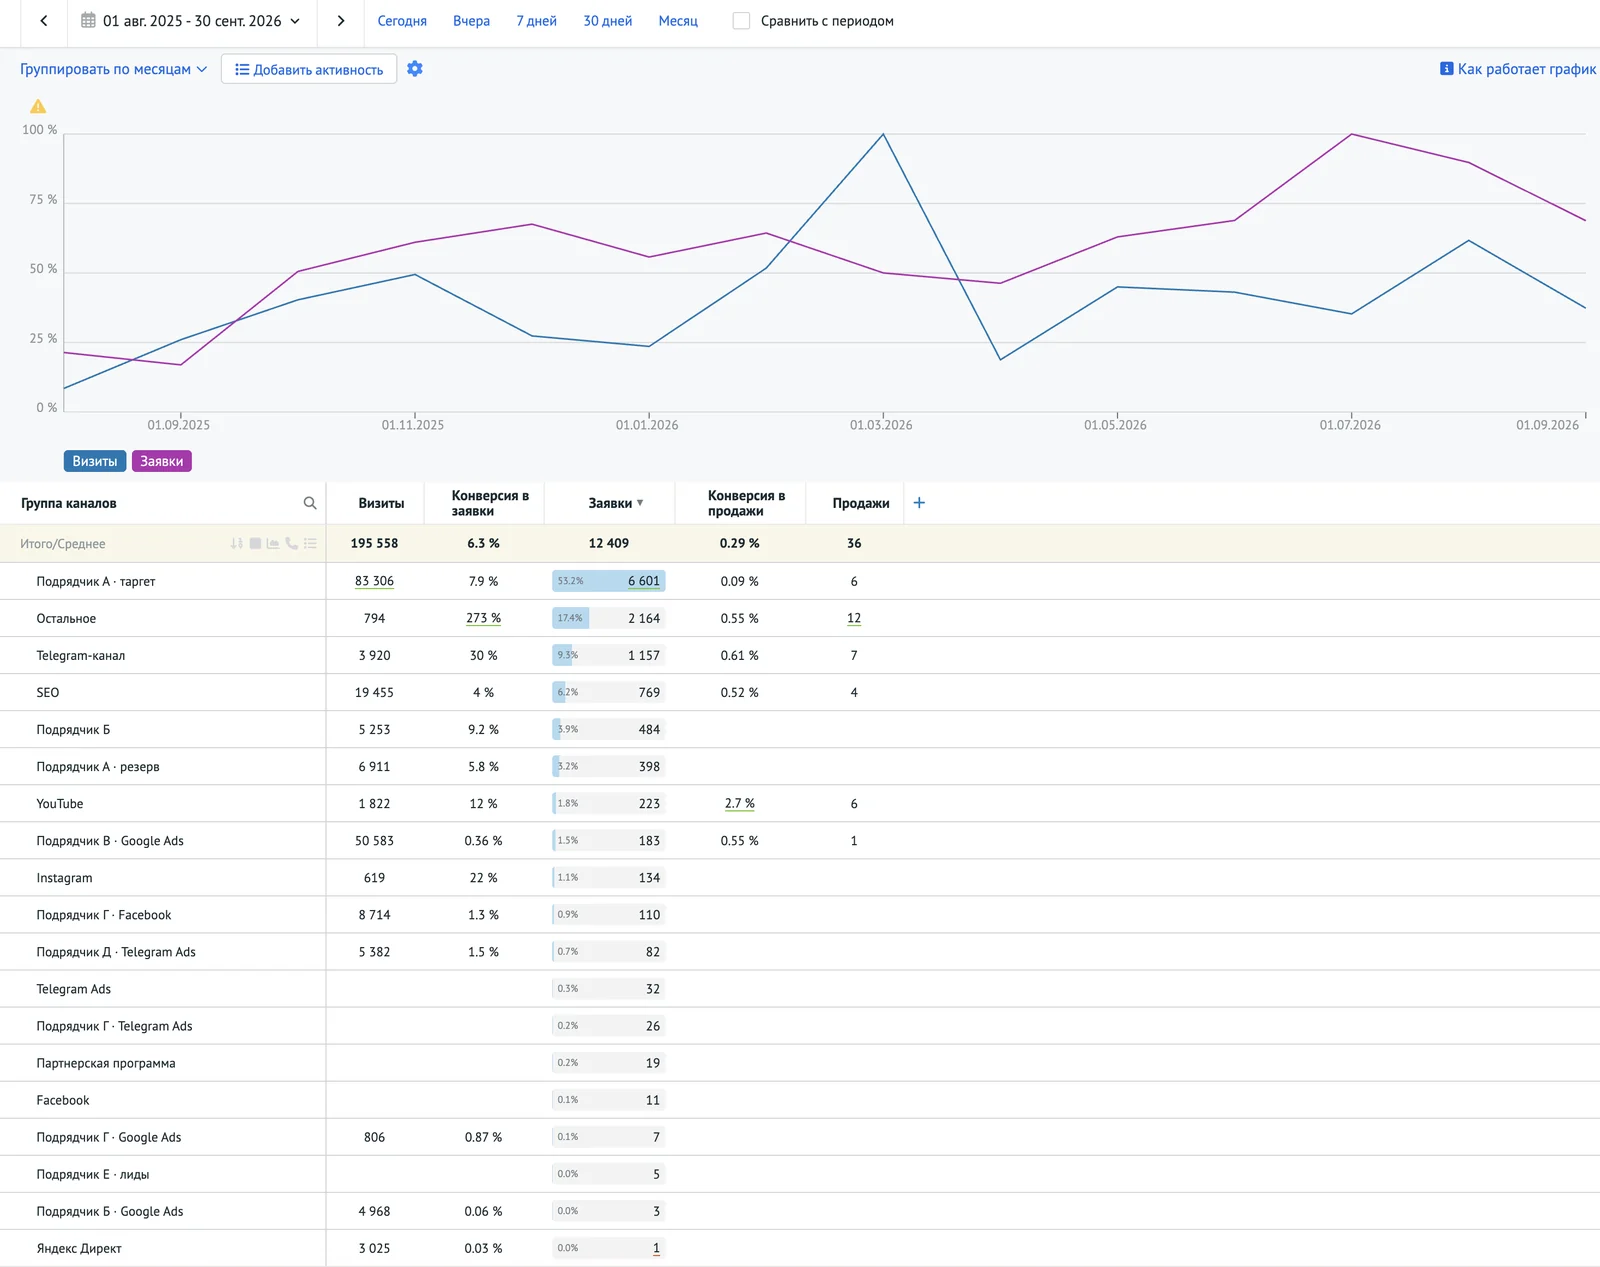The image size is (1600, 1267).
Task: Click the YouTube conversion value 2.7 %
Action: (x=740, y=803)
